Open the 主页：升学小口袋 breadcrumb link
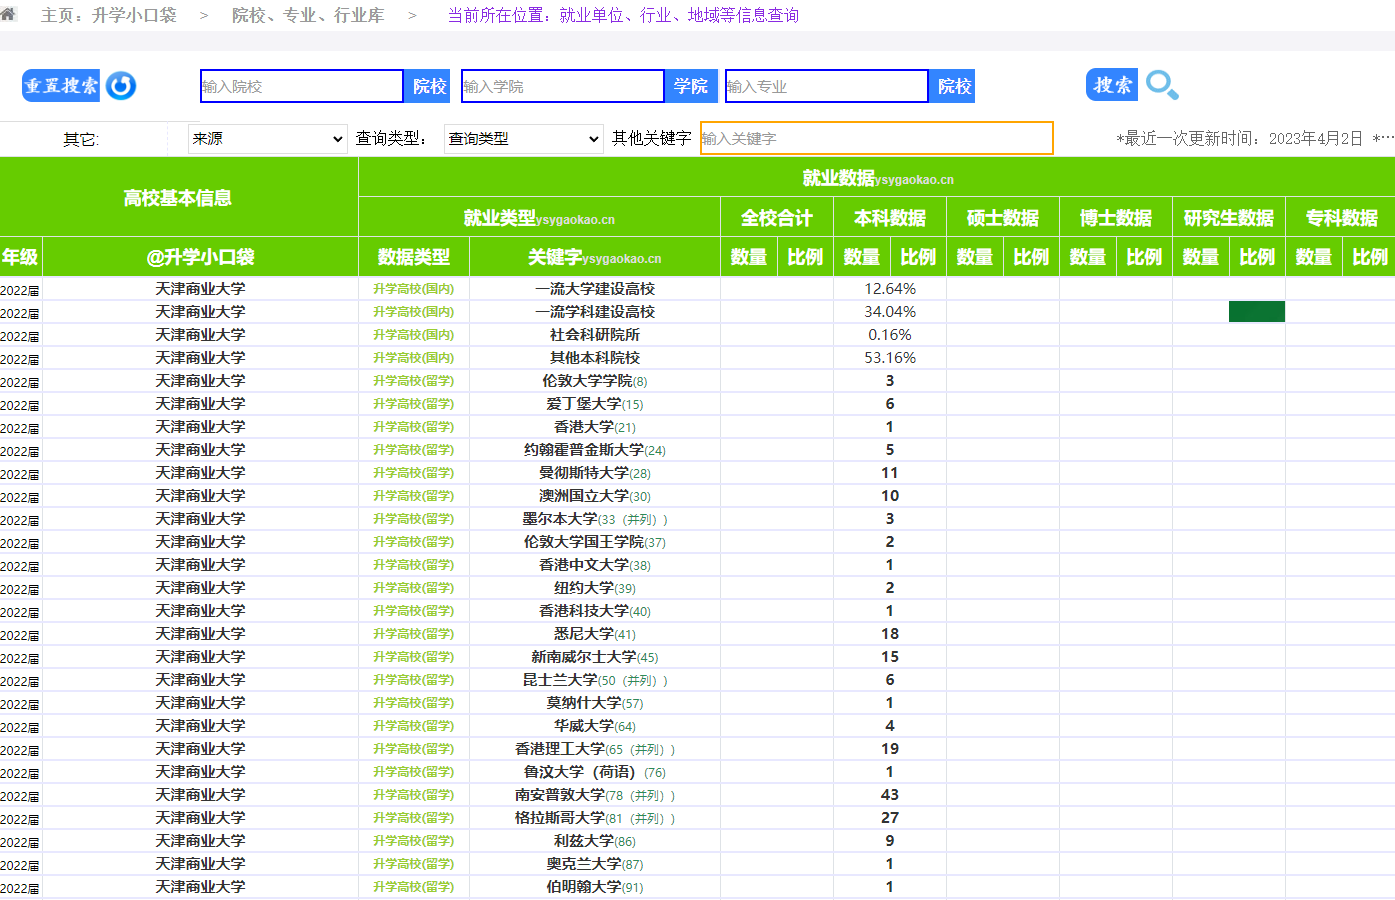Image resolution: width=1395 pixels, height=900 pixels. (109, 15)
